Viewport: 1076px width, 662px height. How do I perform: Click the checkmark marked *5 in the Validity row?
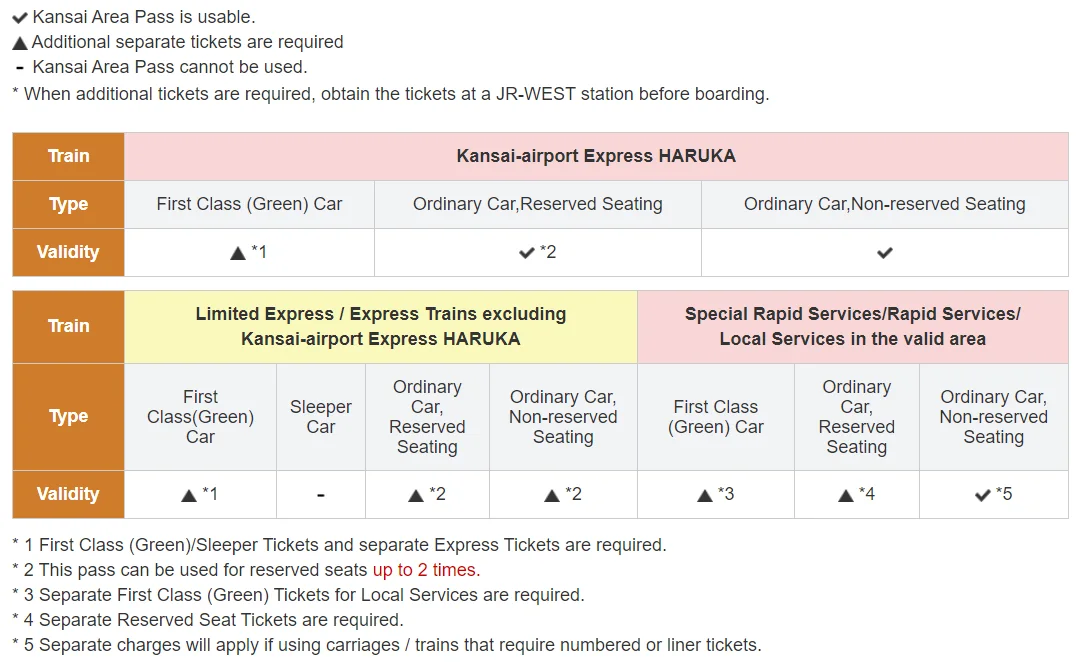[x=983, y=495]
